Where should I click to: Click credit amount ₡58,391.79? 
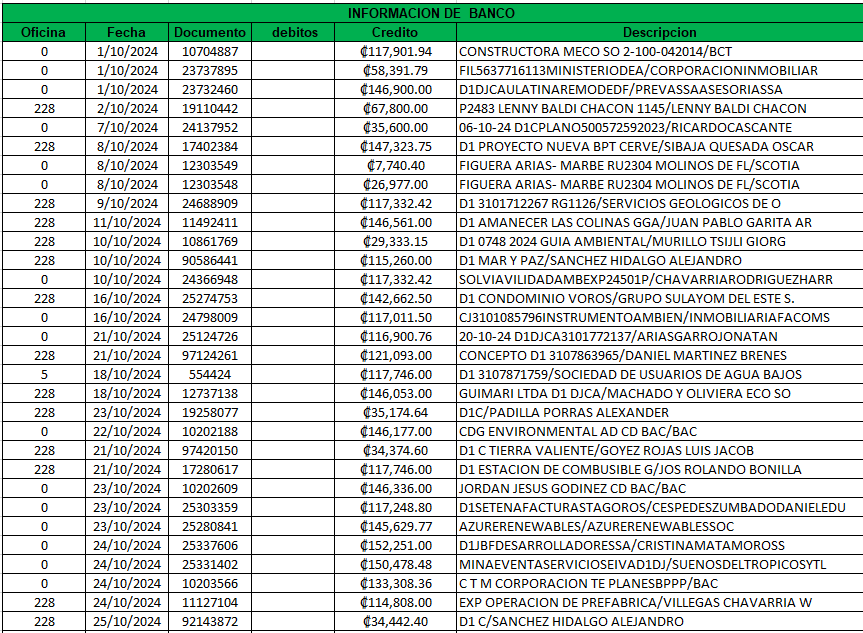coord(396,70)
